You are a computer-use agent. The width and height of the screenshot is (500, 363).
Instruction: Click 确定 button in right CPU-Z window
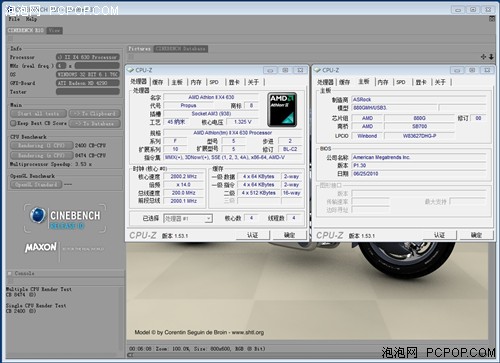click(476, 235)
